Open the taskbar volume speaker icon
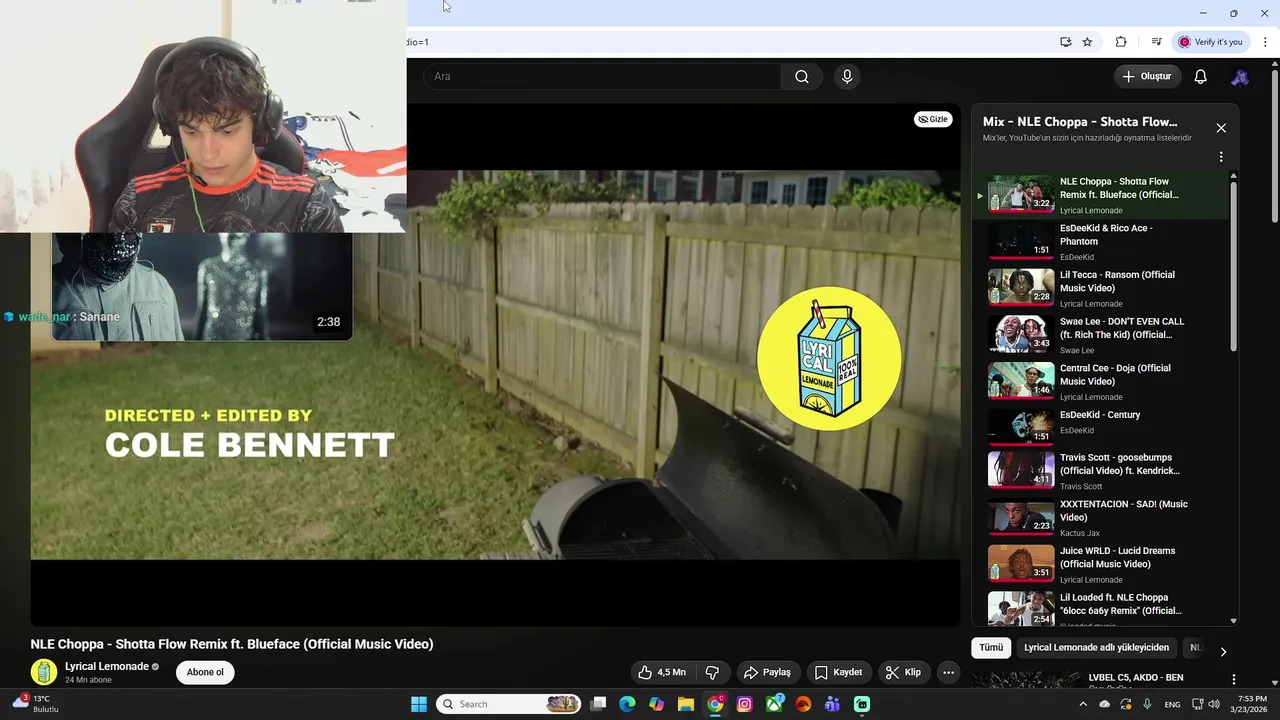The image size is (1280, 720). pyautogui.click(x=1214, y=704)
